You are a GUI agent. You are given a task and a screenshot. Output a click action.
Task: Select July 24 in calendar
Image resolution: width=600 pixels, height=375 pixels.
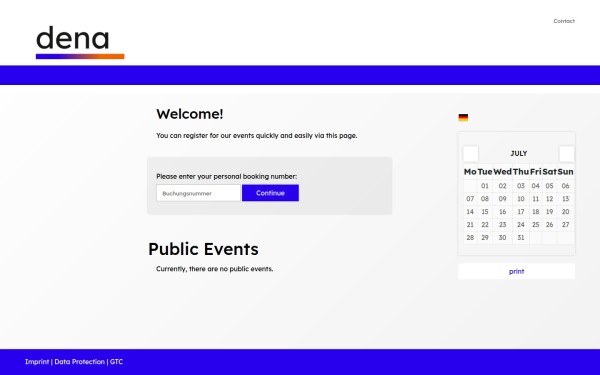tap(521, 225)
